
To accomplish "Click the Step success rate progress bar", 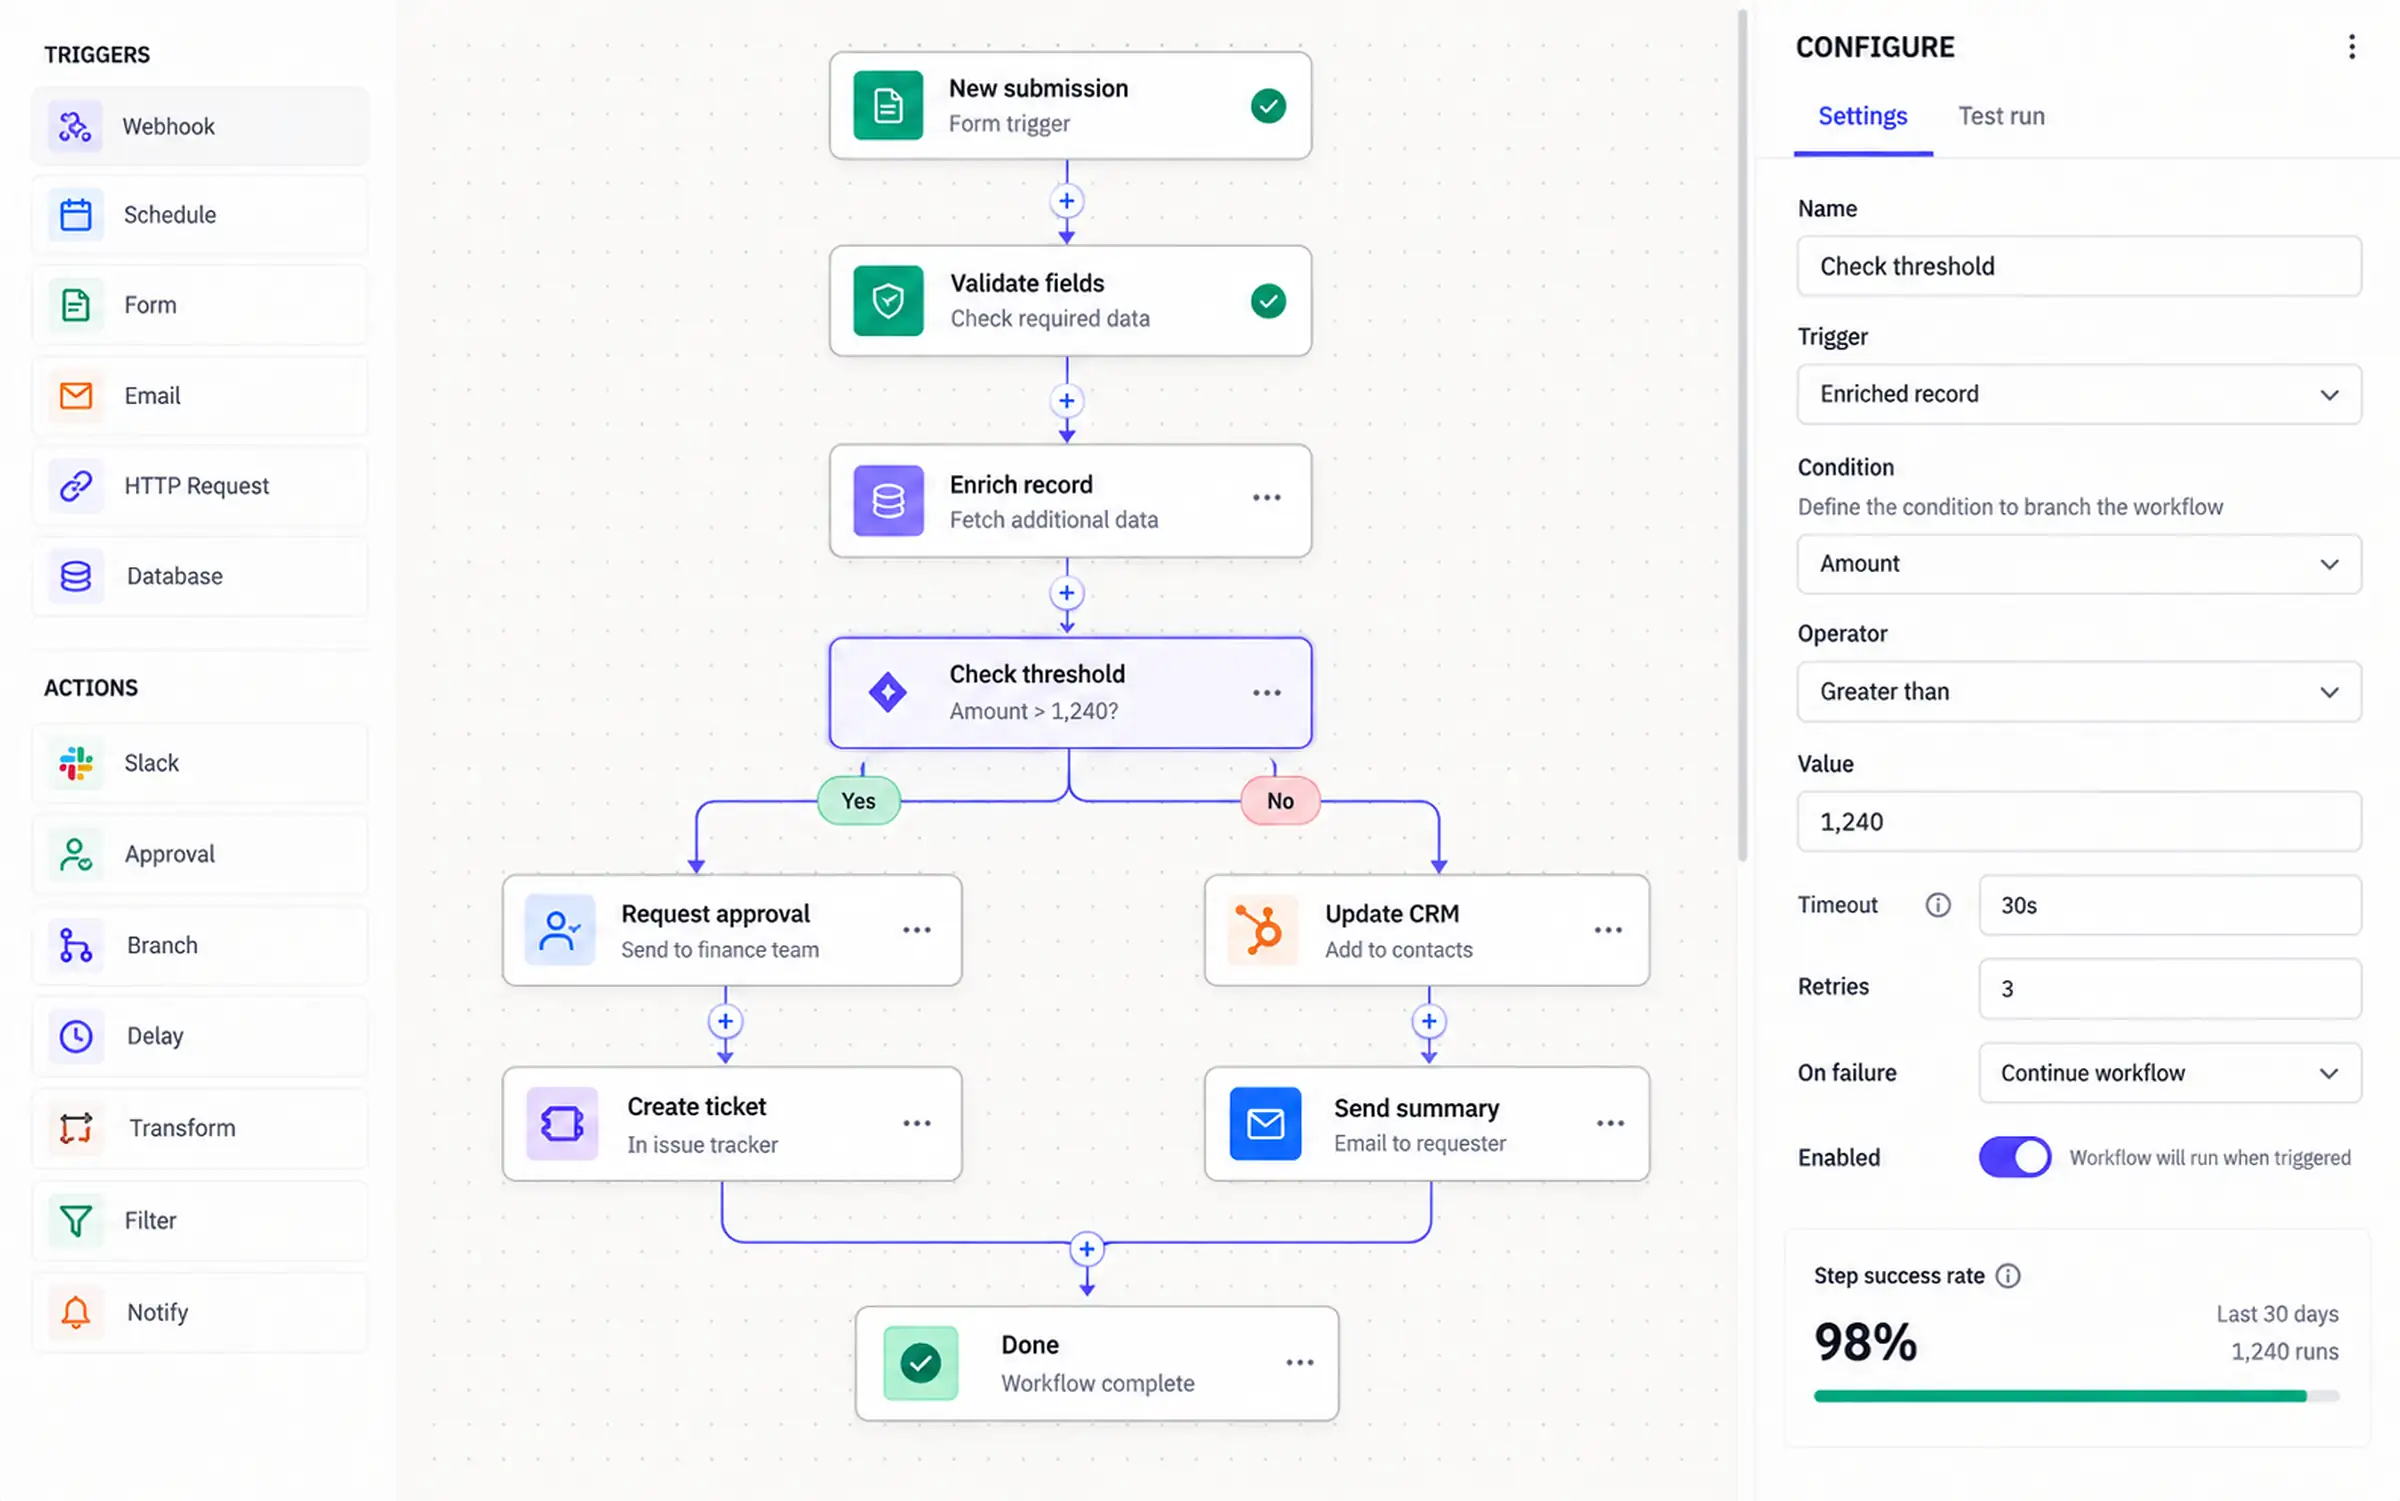I will (2076, 1396).
